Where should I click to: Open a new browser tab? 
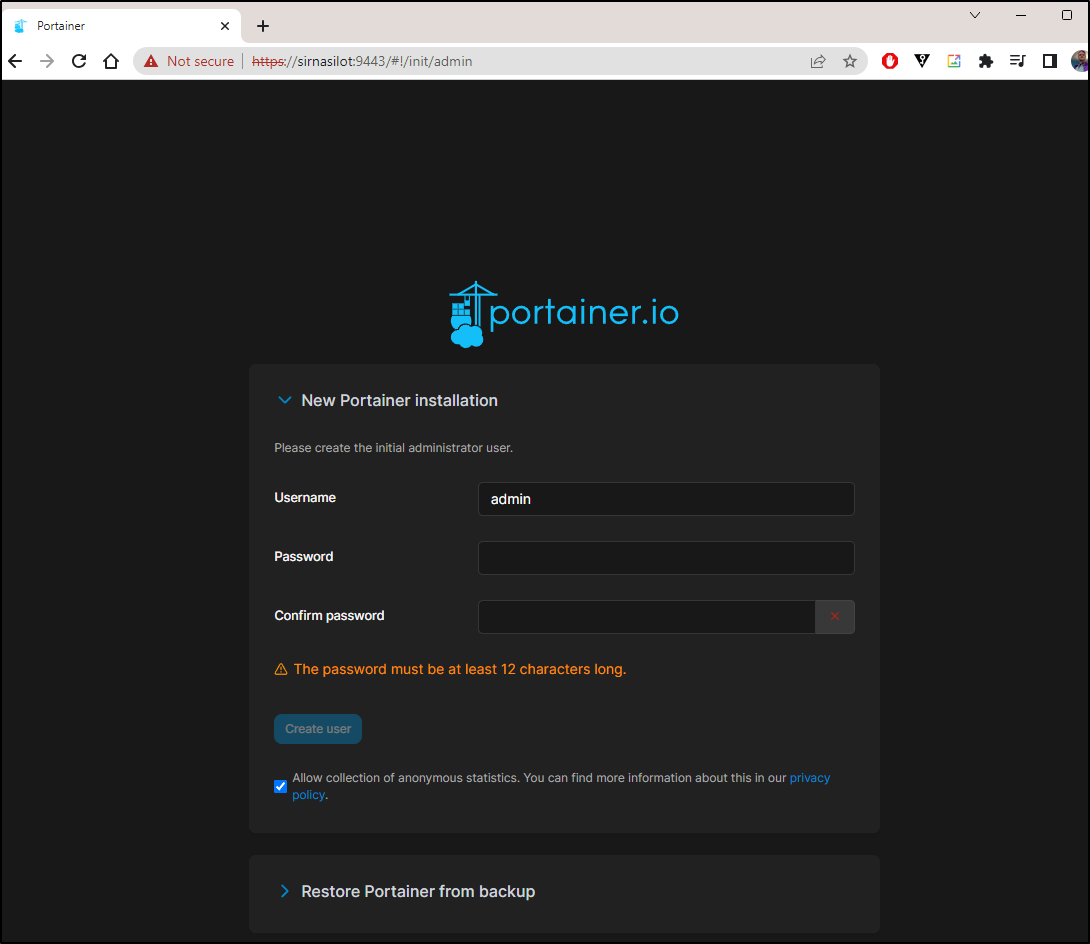(263, 26)
